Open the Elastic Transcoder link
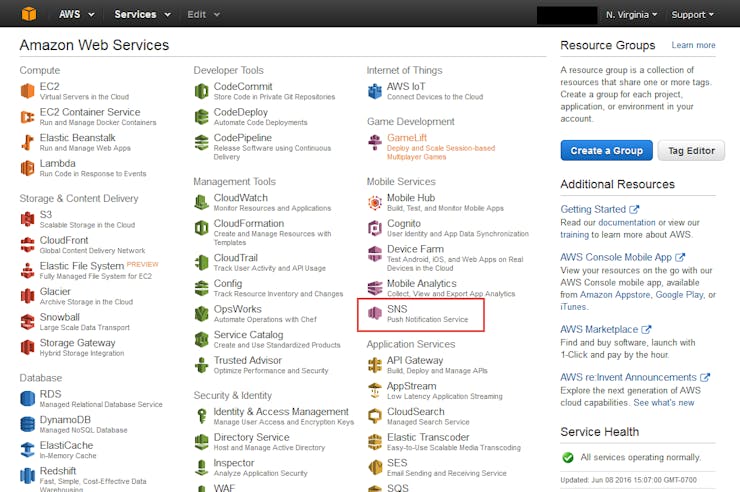Image resolution: width=740 pixels, height=492 pixels. (428, 437)
